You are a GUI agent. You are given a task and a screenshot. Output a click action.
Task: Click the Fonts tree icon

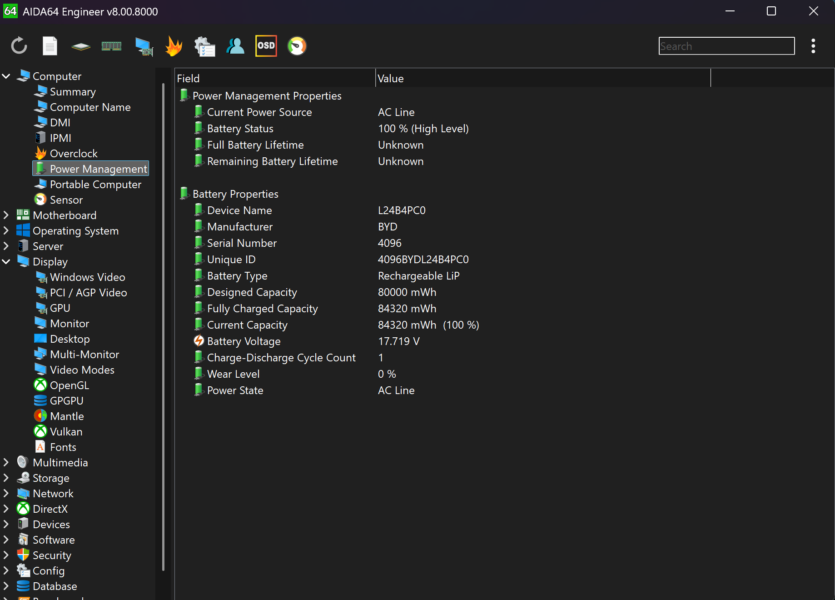pyautogui.click(x=40, y=447)
